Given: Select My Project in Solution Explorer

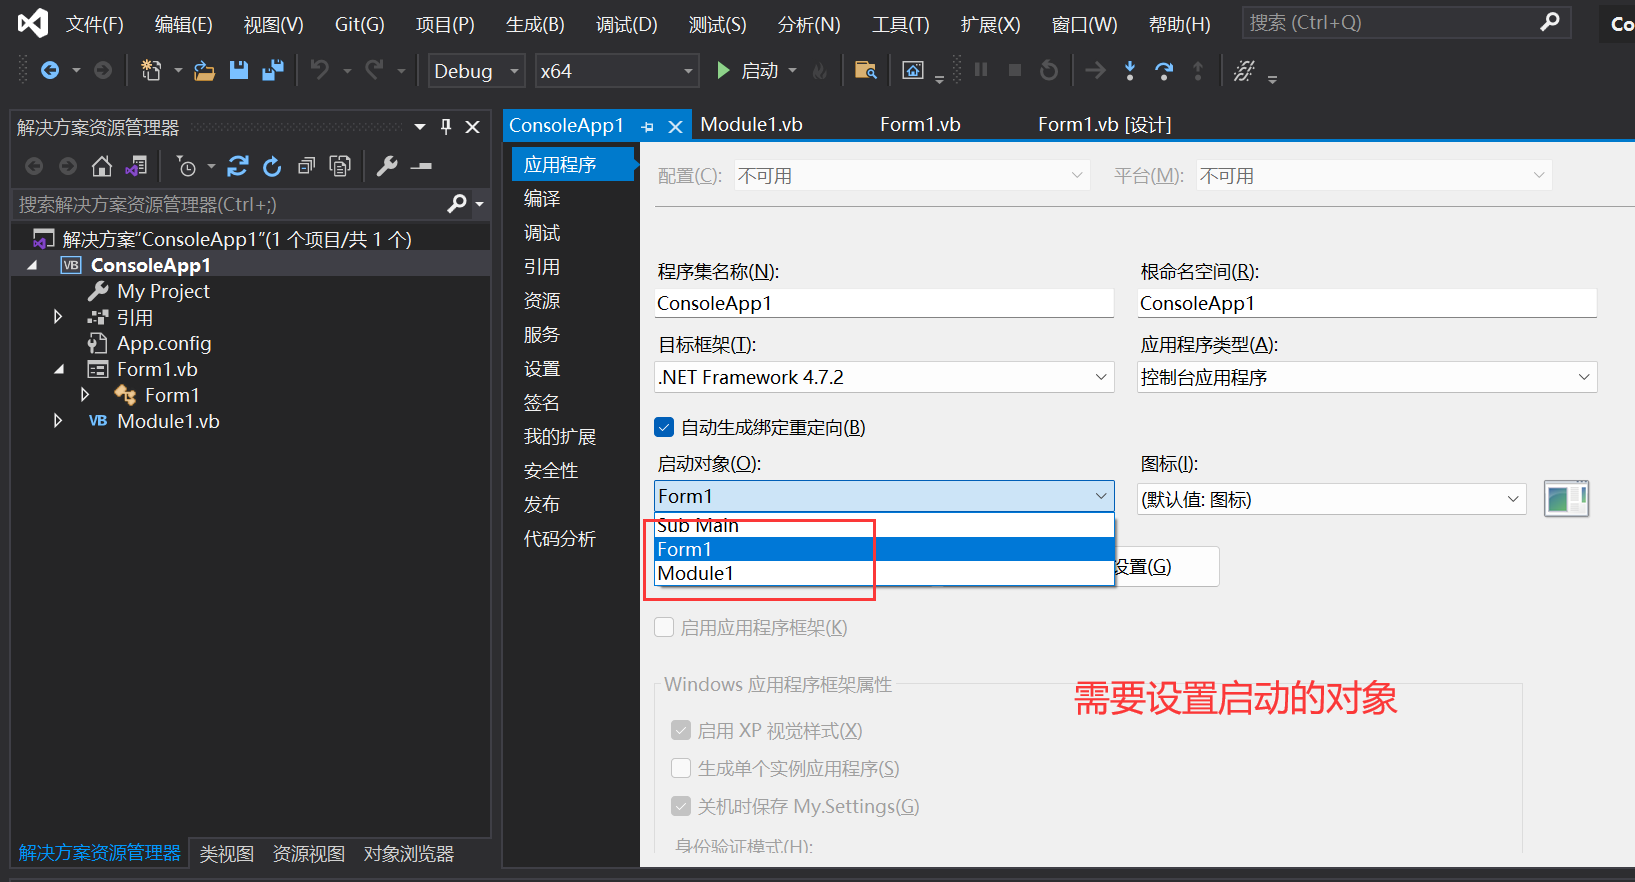Looking at the screenshot, I should pyautogui.click(x=163, y=291).
